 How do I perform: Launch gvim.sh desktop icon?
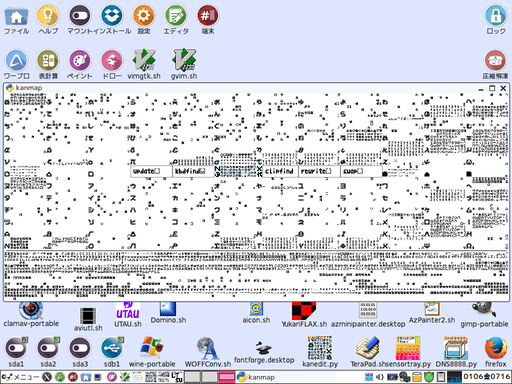pos(184,60)
